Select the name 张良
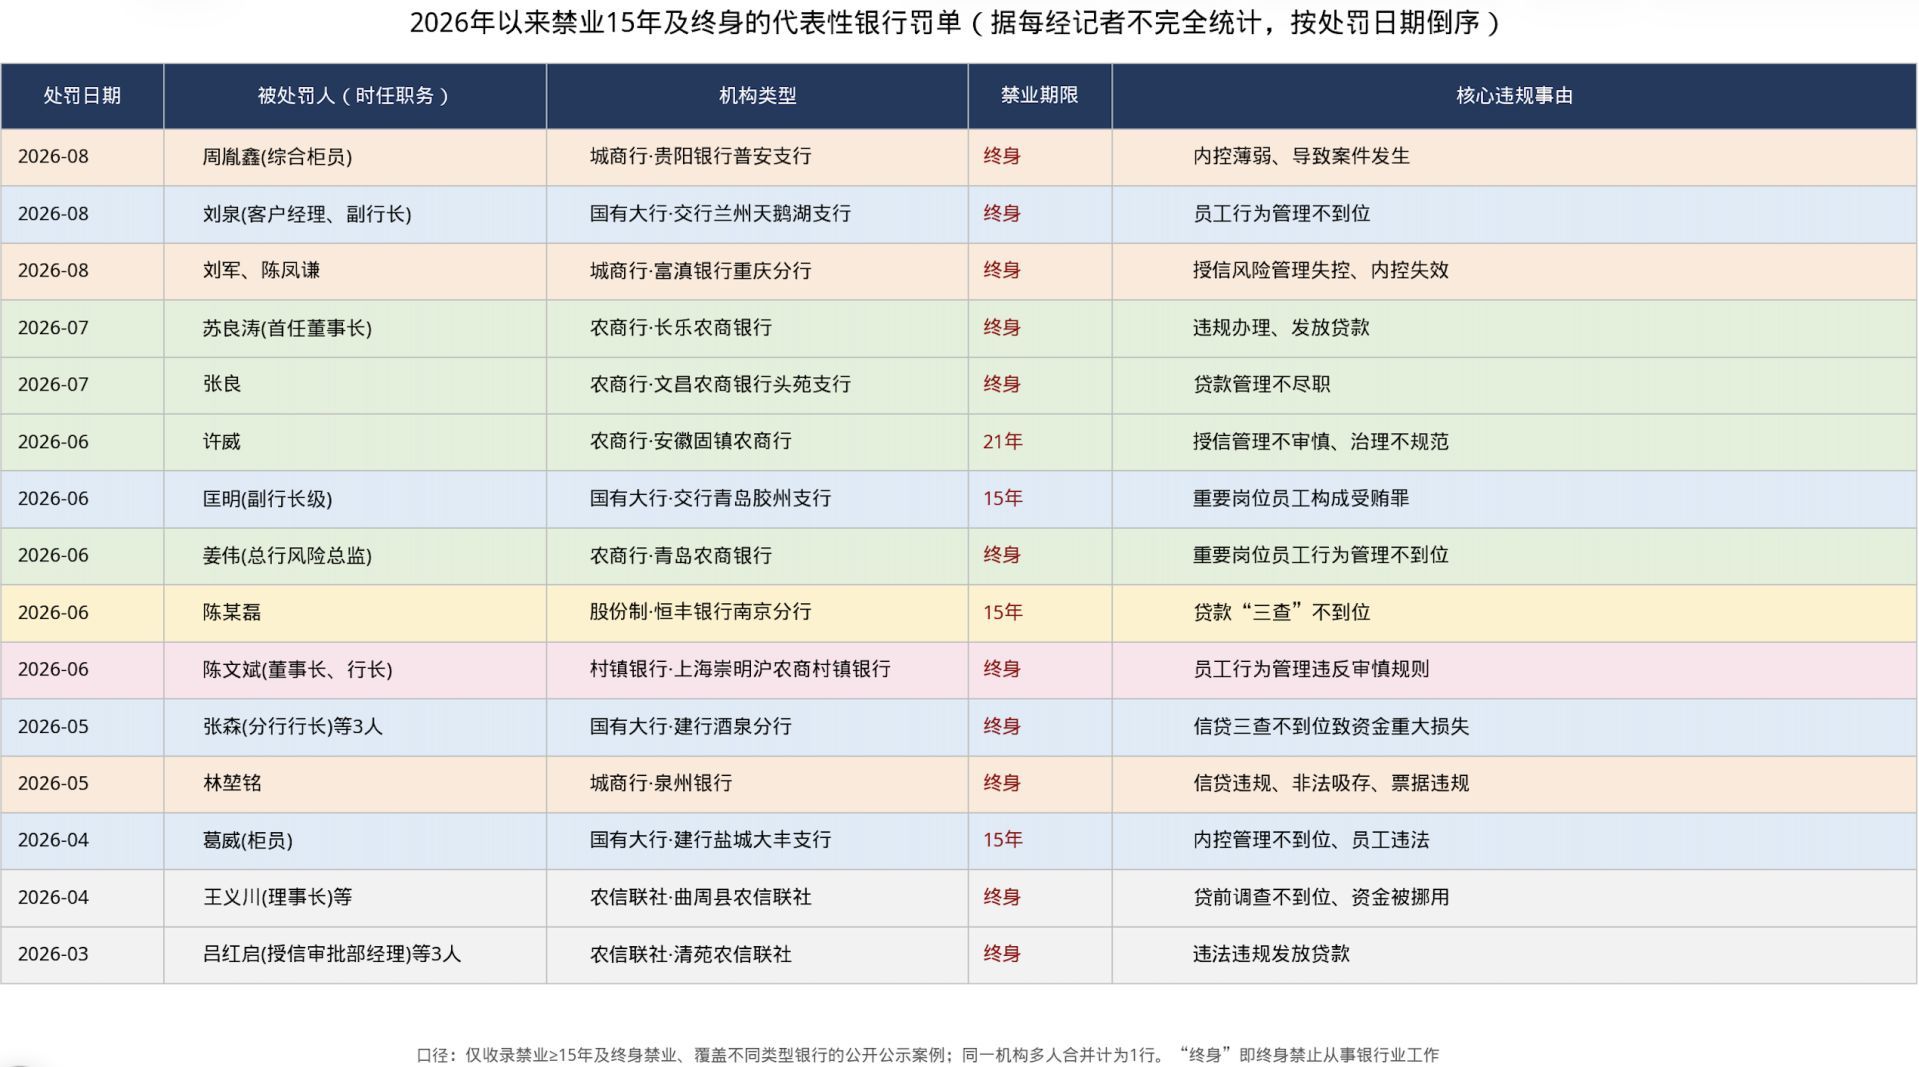The image size is (1919, 1067). click(222, 384)
